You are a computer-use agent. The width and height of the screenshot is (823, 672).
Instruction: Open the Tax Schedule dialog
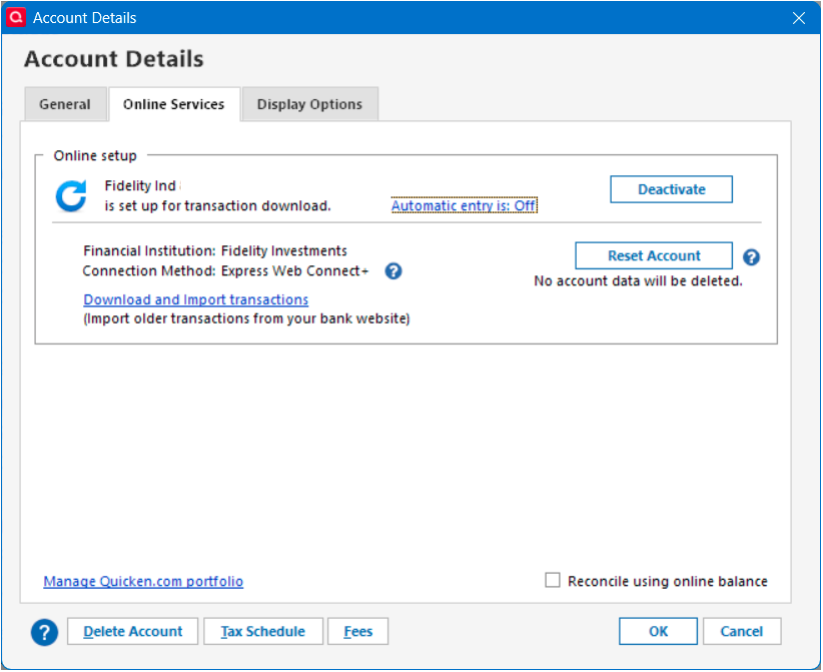(263, 631)
